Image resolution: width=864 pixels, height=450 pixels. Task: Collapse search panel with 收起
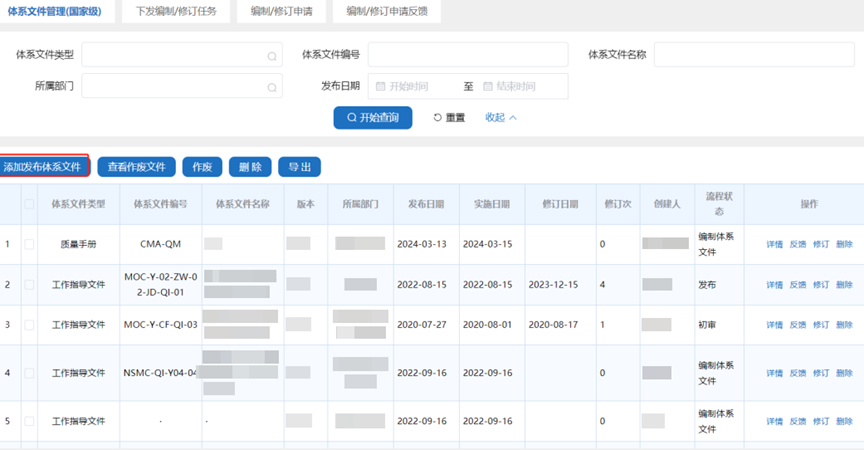tap(500, 118)
